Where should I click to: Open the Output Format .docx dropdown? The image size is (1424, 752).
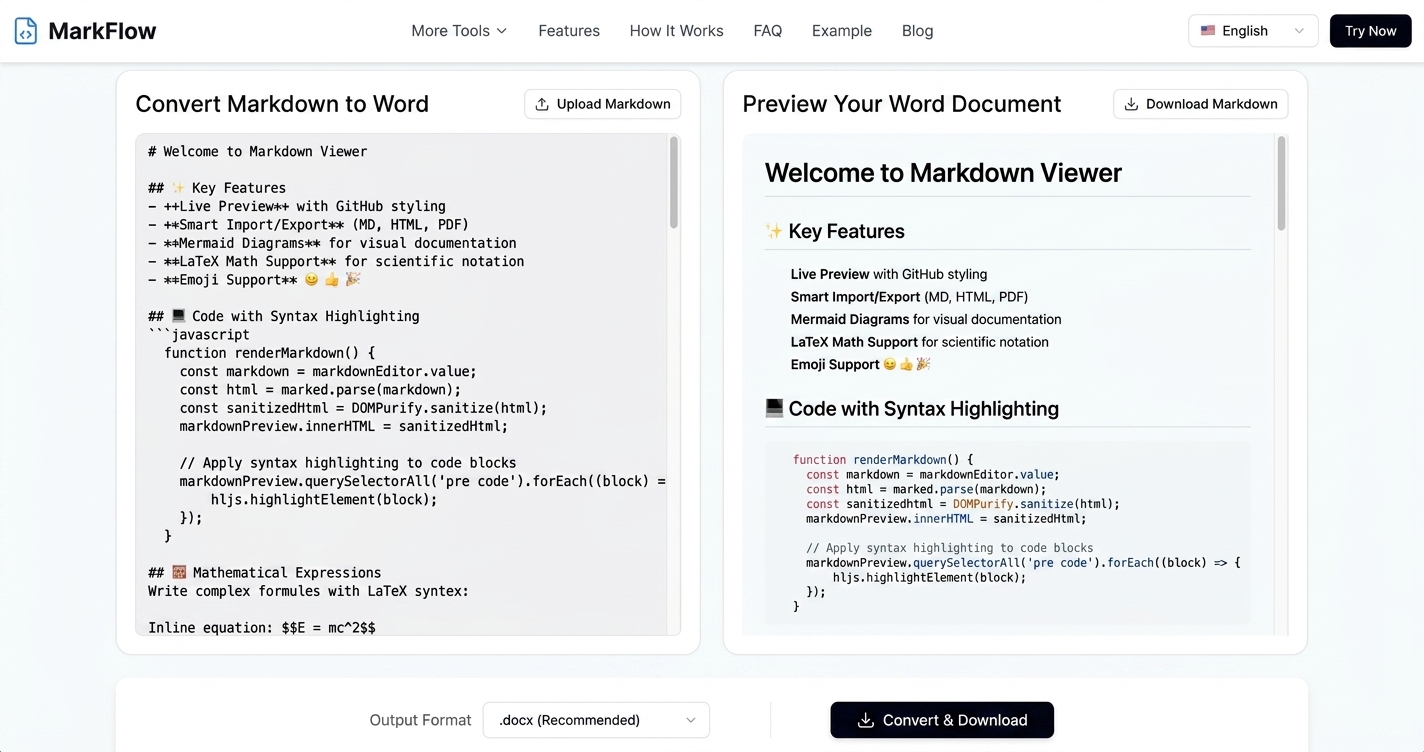pos(596,720)
